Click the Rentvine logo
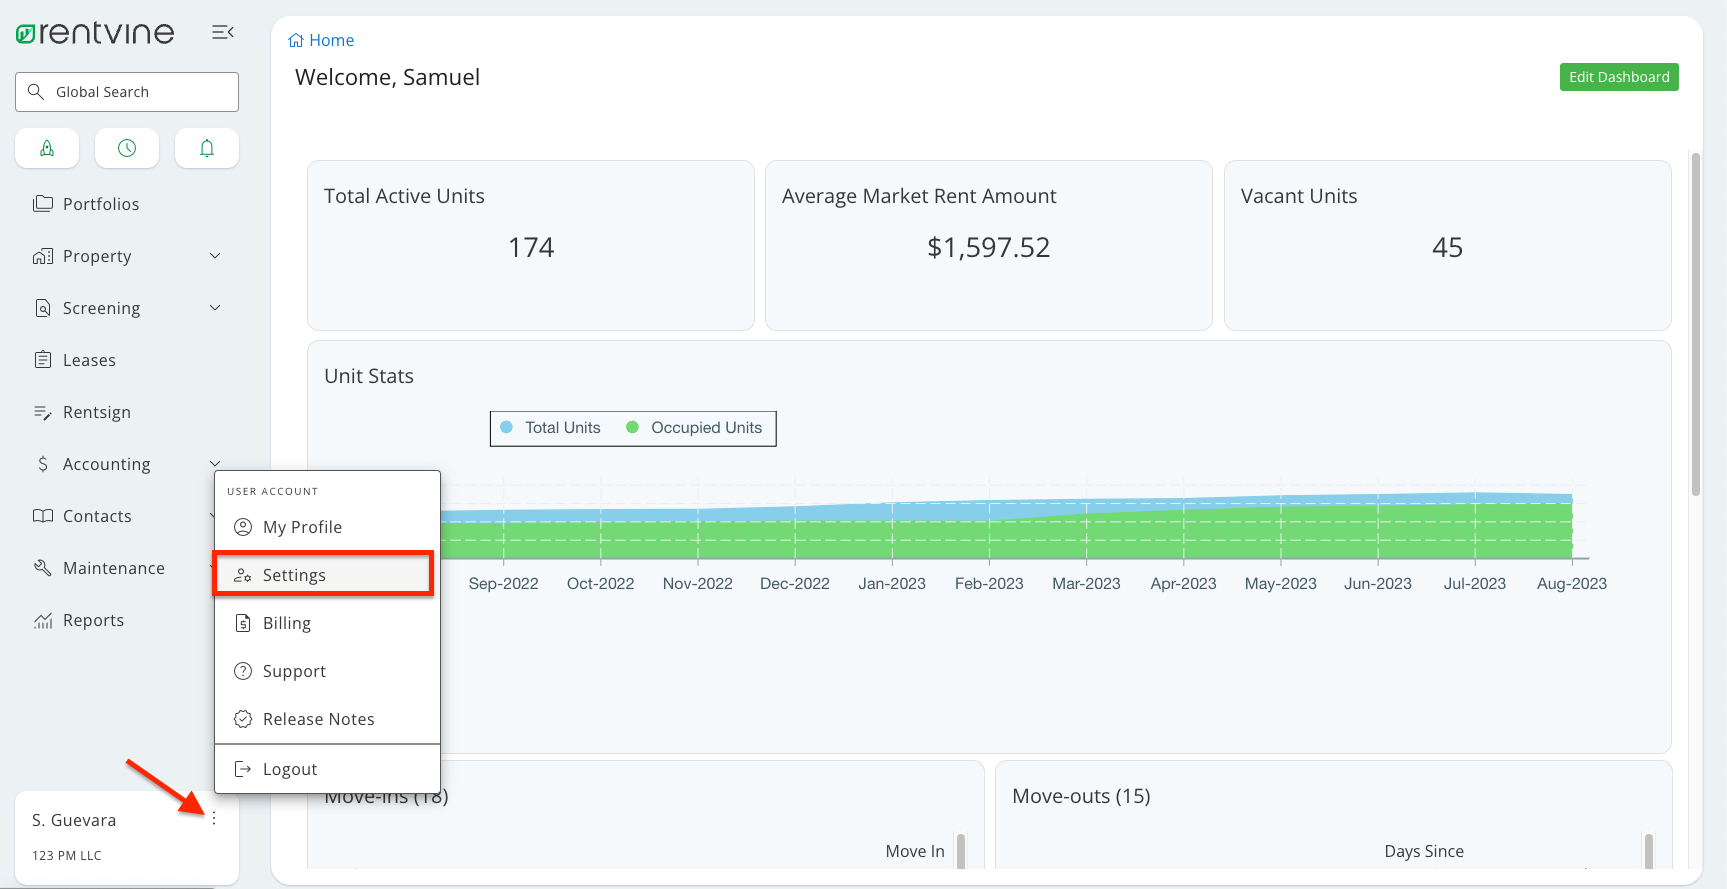This screenshot has height=889, width=1727. [x=95, y=33]
